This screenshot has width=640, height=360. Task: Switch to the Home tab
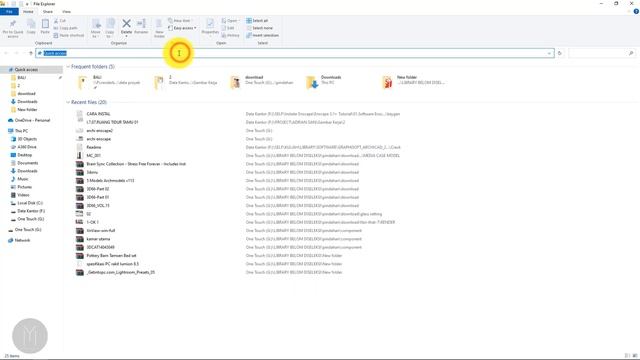point(28,11)
